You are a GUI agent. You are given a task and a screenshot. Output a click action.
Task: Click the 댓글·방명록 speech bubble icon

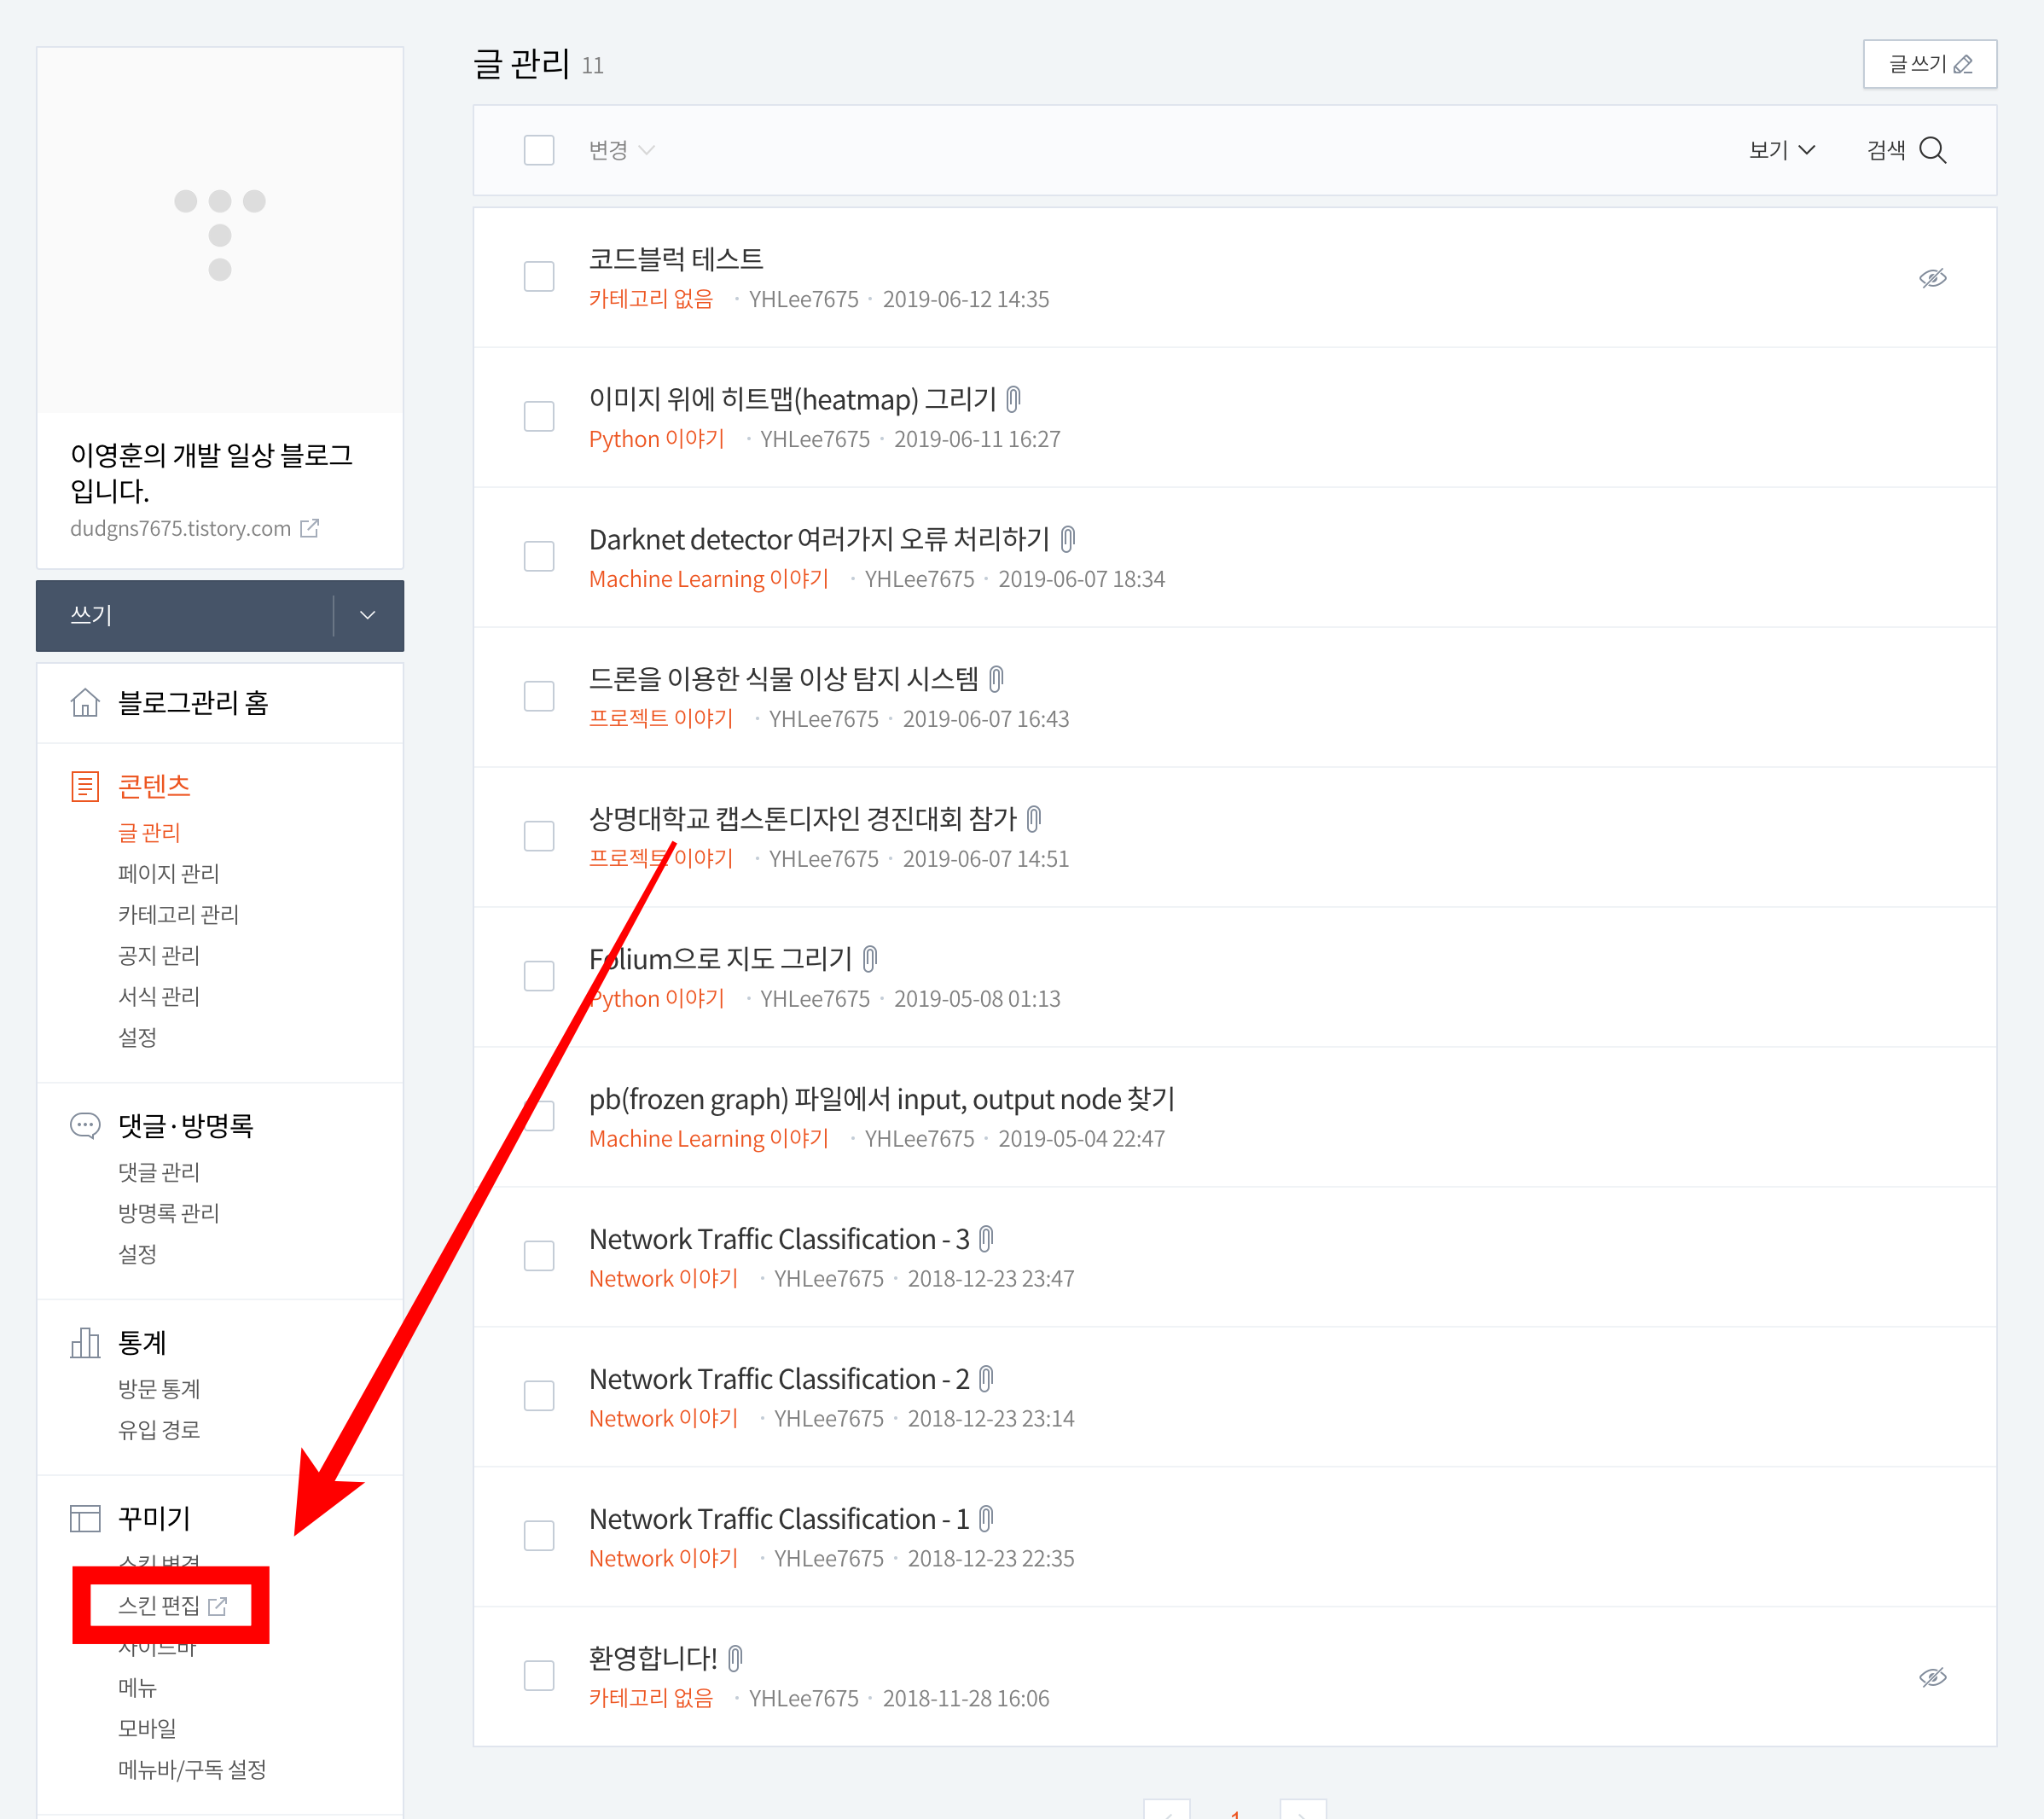[85, 1126]
